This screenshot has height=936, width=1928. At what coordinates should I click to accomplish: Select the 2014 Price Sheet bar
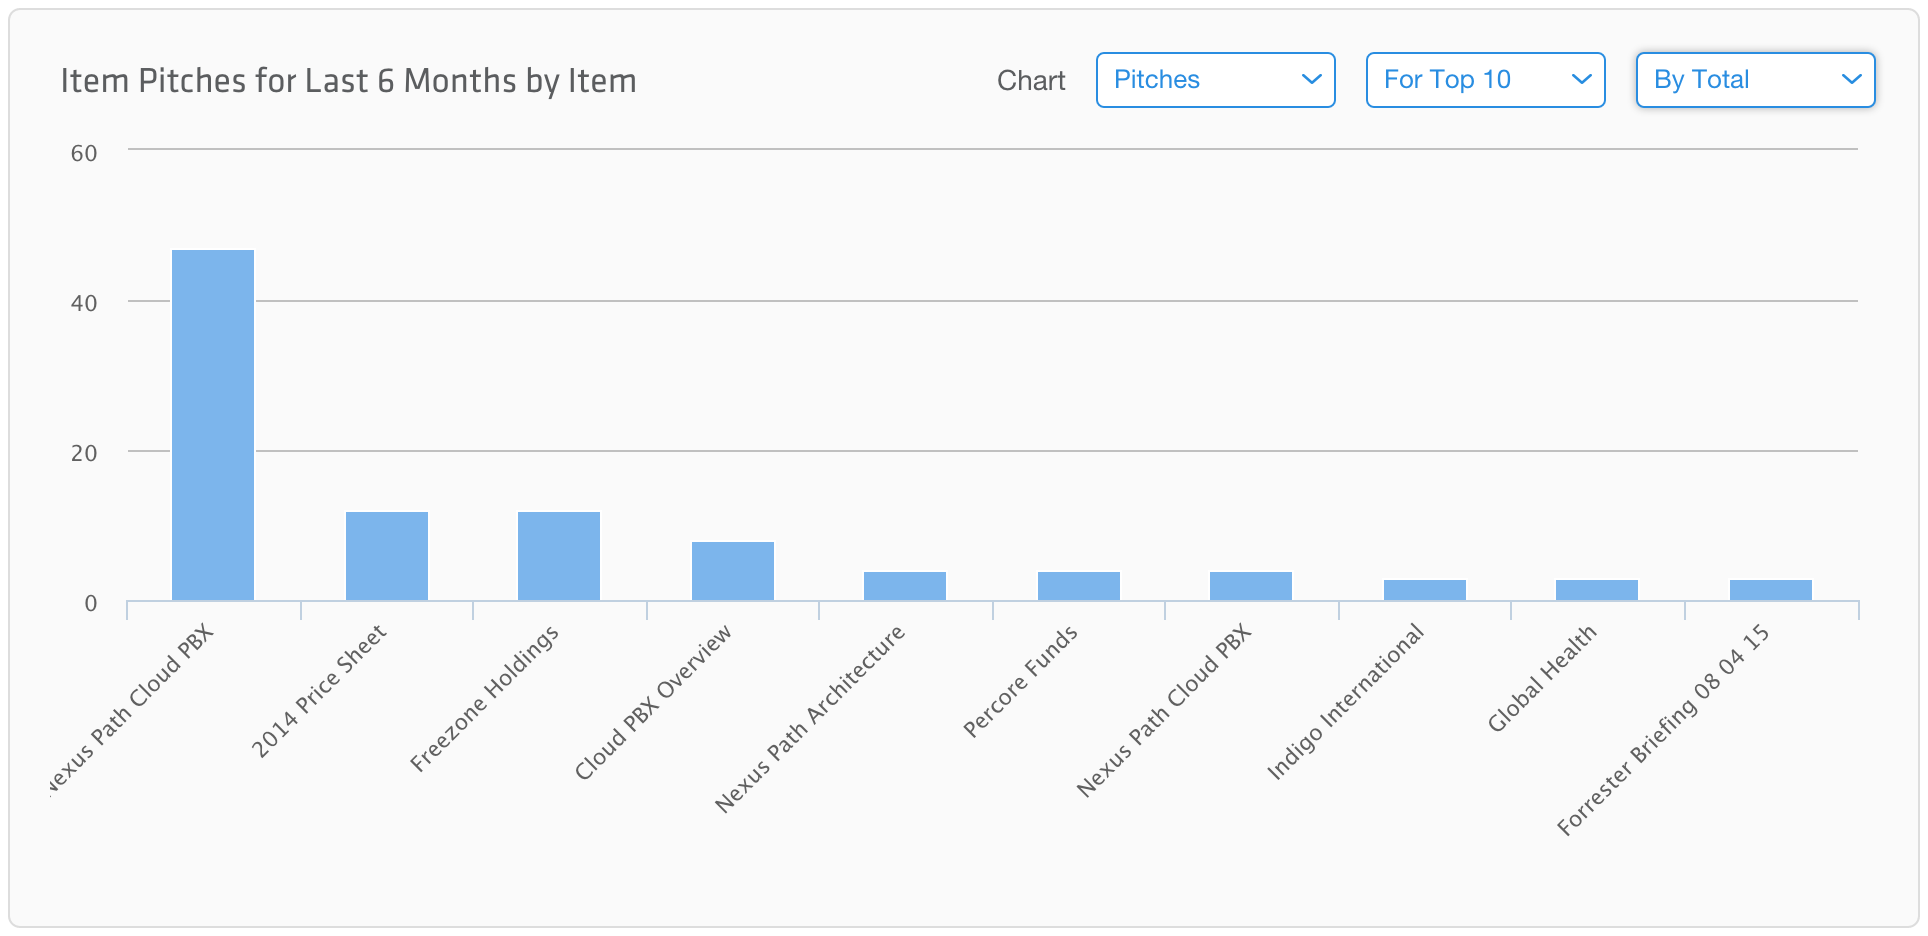(387, 556)
